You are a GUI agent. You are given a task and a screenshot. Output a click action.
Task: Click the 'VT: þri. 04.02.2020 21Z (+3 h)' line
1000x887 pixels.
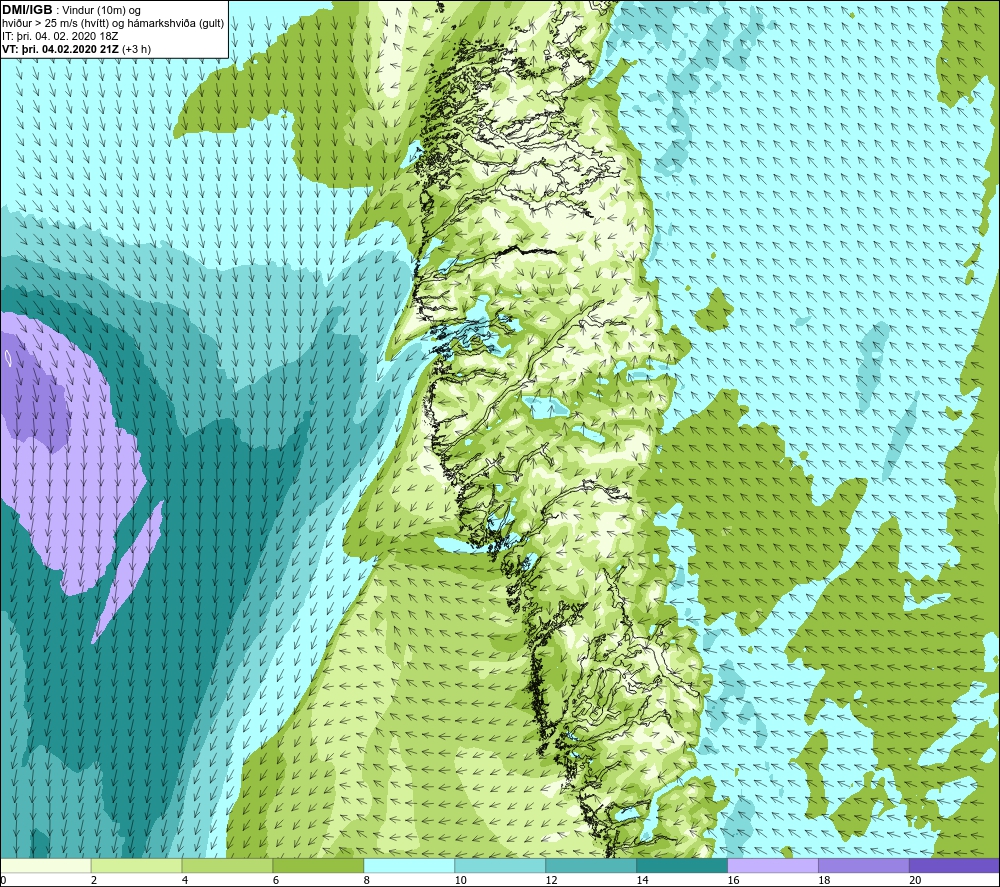pos(77,48)
